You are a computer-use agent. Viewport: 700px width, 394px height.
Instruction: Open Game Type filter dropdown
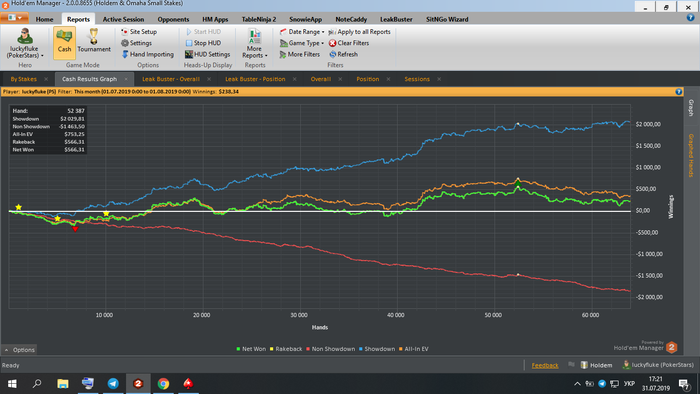(302, 43)
